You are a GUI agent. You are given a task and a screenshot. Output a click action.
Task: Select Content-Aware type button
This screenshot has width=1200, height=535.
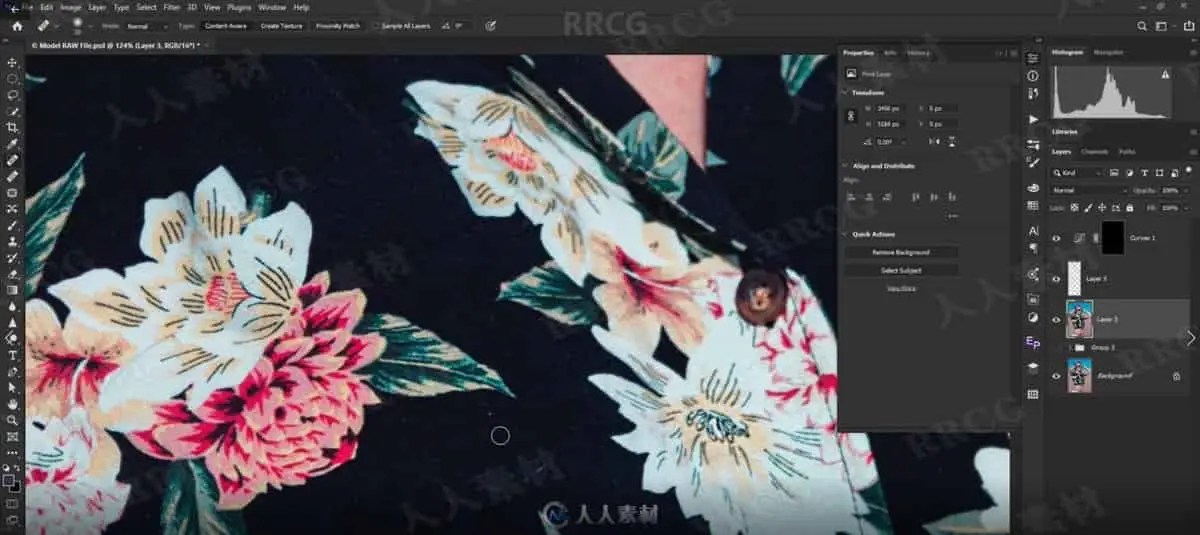226,25
